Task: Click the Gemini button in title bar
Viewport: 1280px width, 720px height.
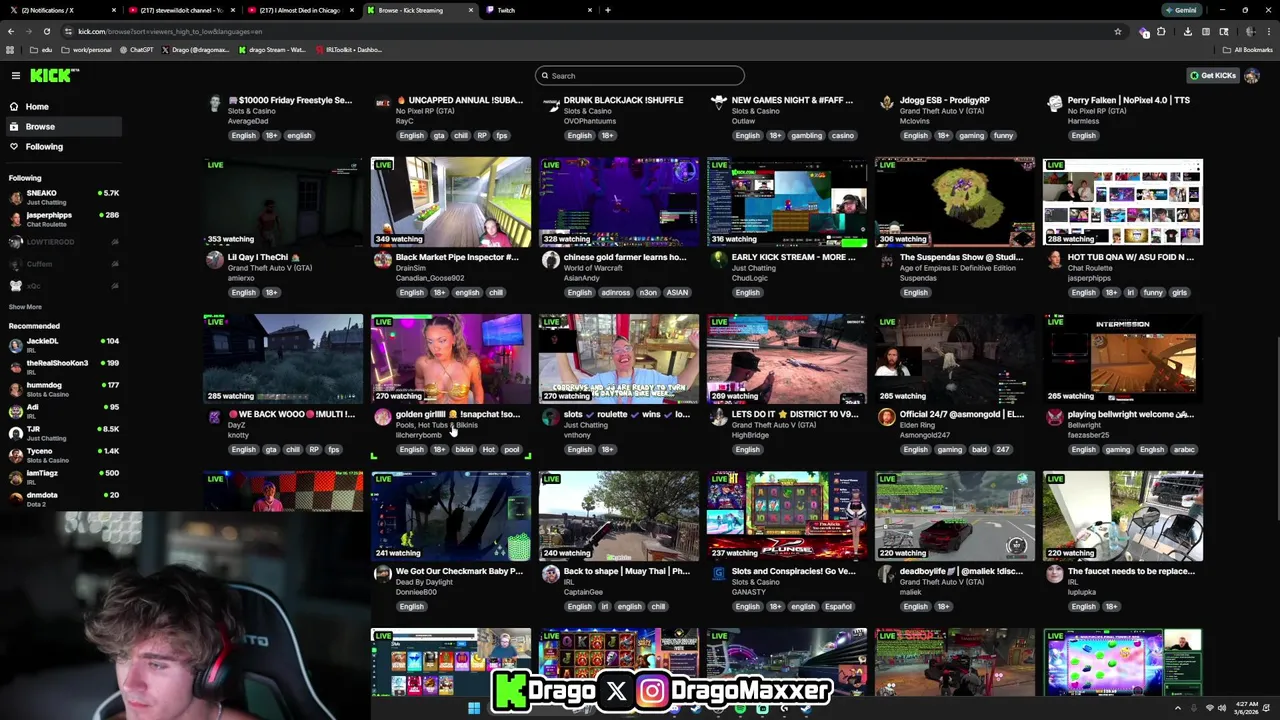Action: coord(1180,10)
